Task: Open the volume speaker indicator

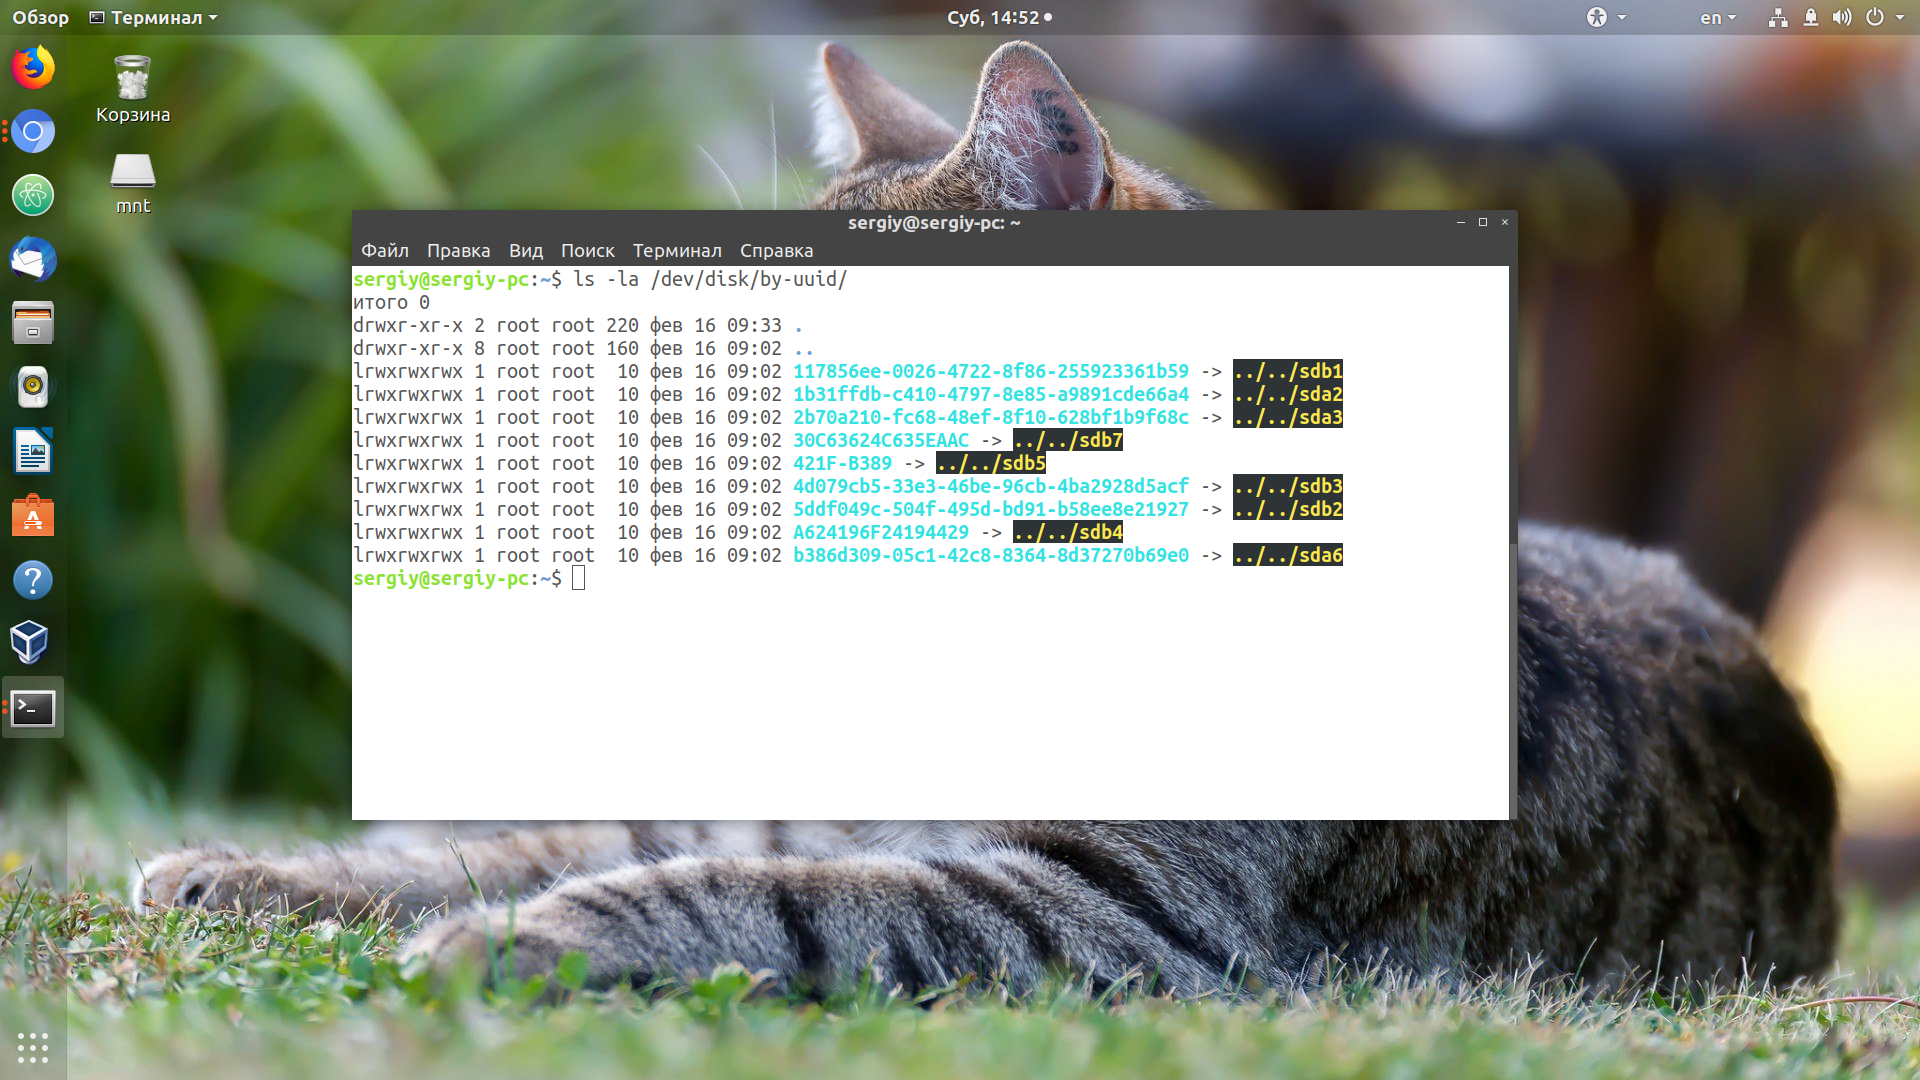Action: (x=1842, y=17)
